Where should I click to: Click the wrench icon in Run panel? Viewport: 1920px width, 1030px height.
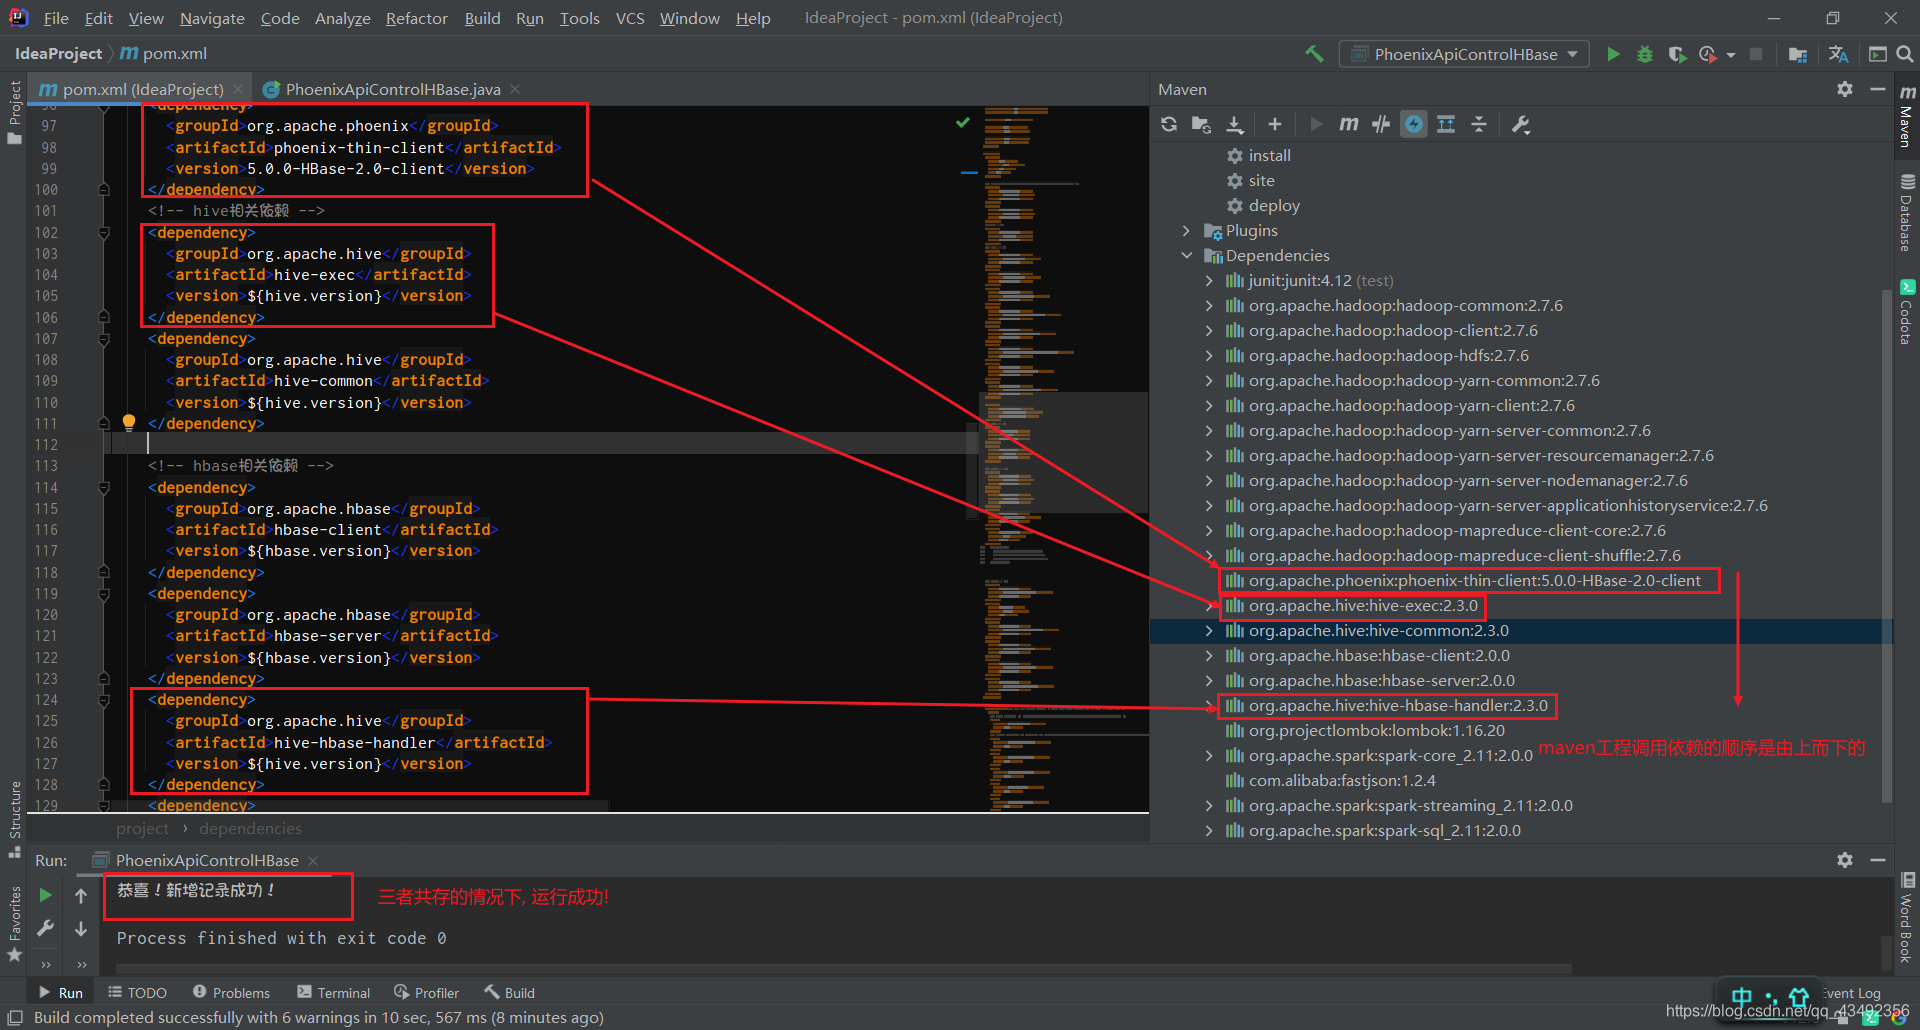(x=45, y=929)
